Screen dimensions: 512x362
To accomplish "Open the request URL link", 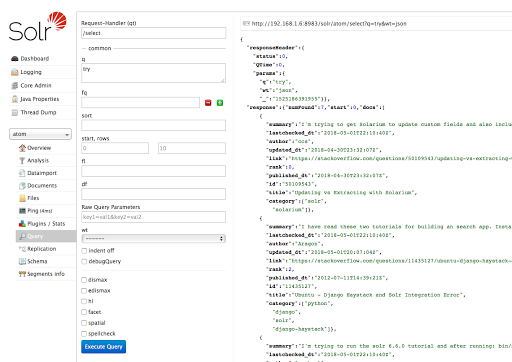I will (x=329, y=24).
